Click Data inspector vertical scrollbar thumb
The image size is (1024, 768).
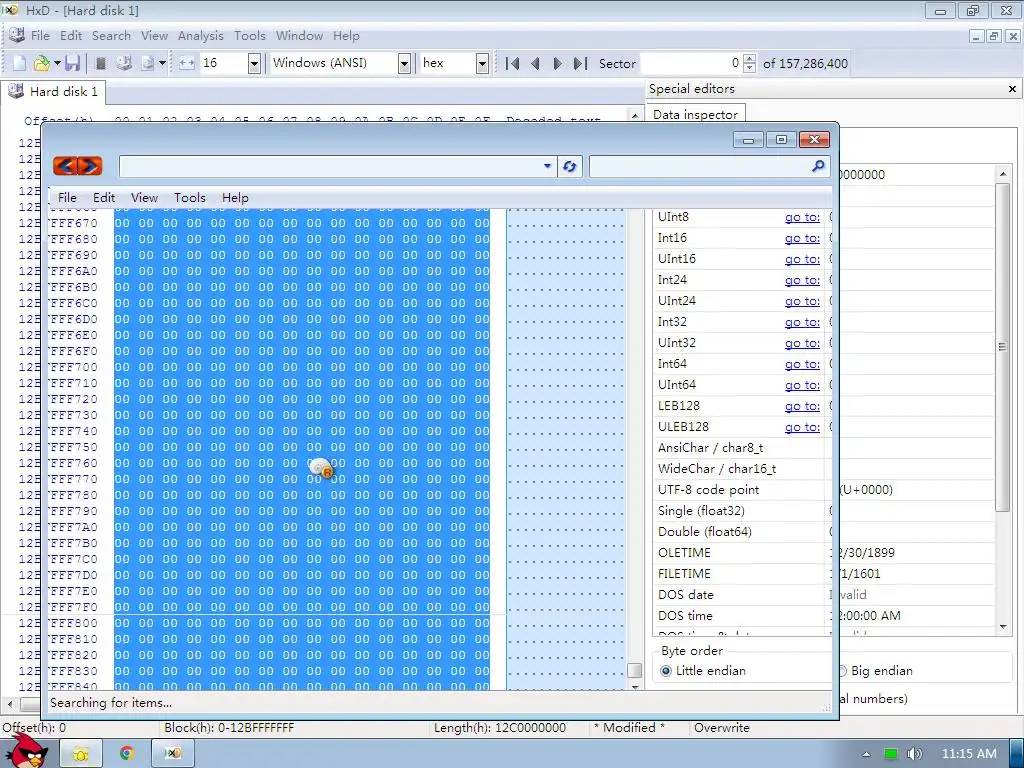tap(1002, 347)
